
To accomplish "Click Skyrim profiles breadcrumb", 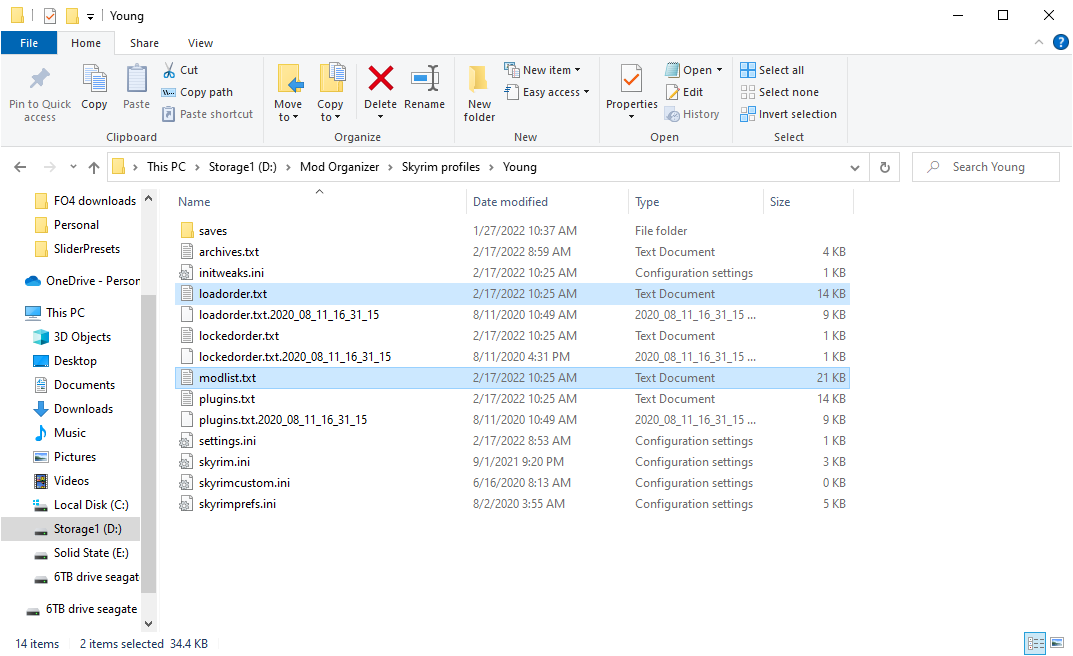I will [x=441, y=167].
